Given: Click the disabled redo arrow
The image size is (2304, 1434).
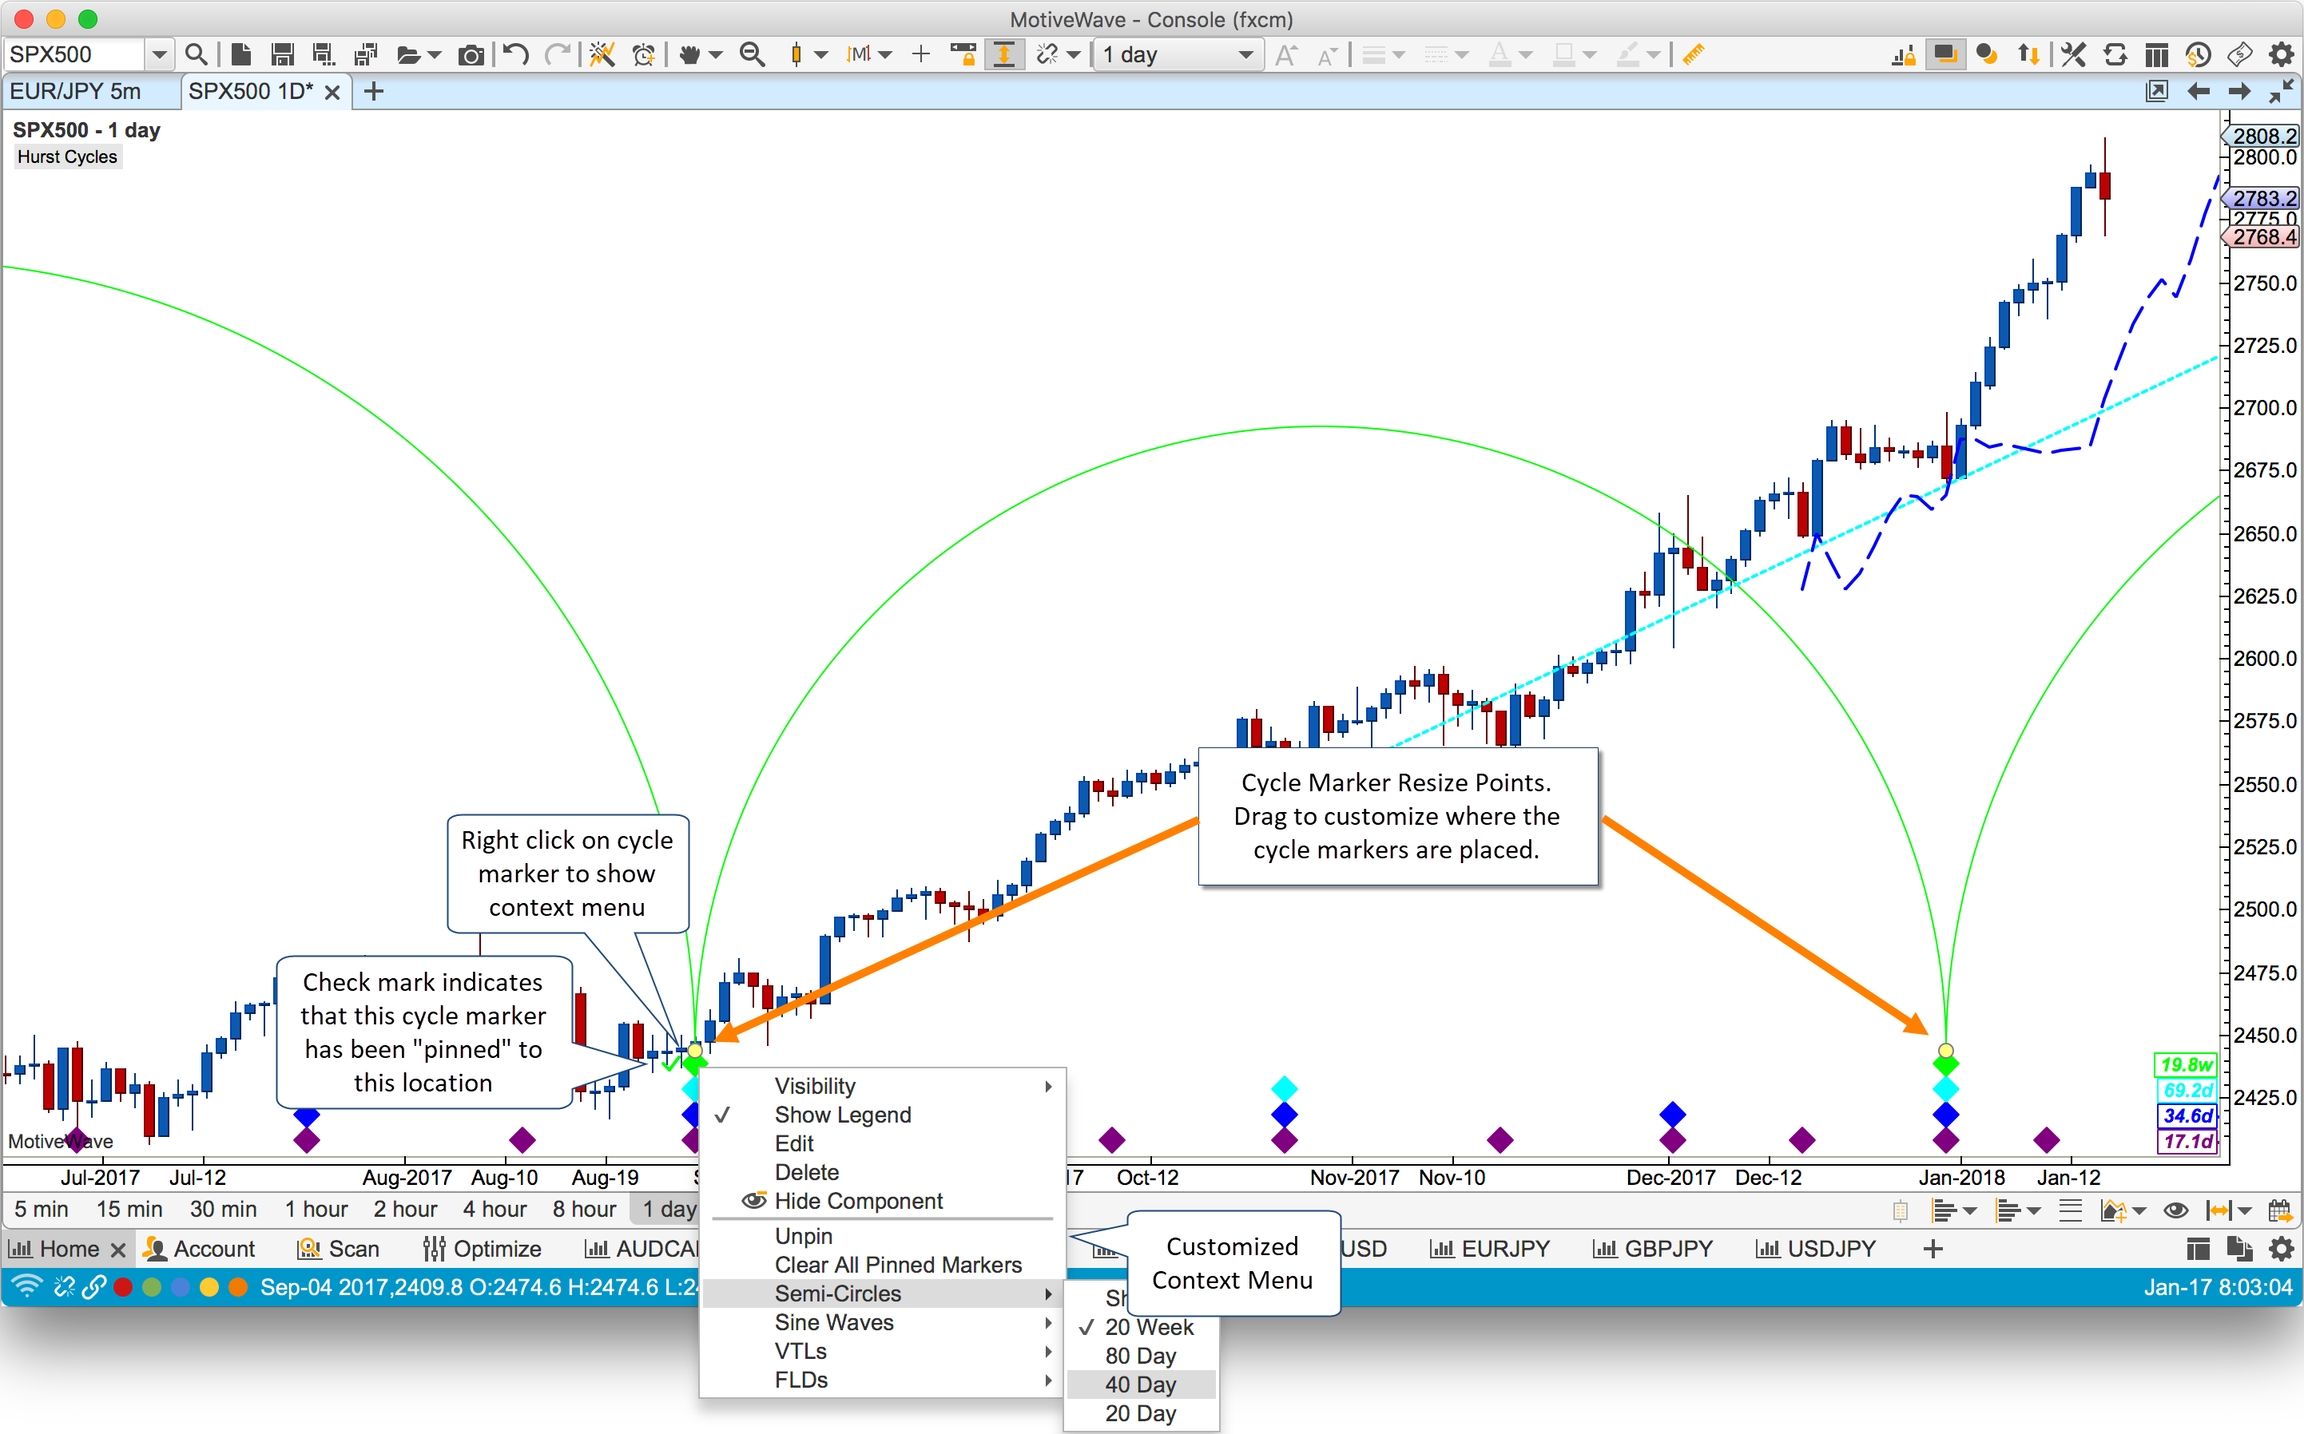Looking at the screenshot, I should click(558, 54).
